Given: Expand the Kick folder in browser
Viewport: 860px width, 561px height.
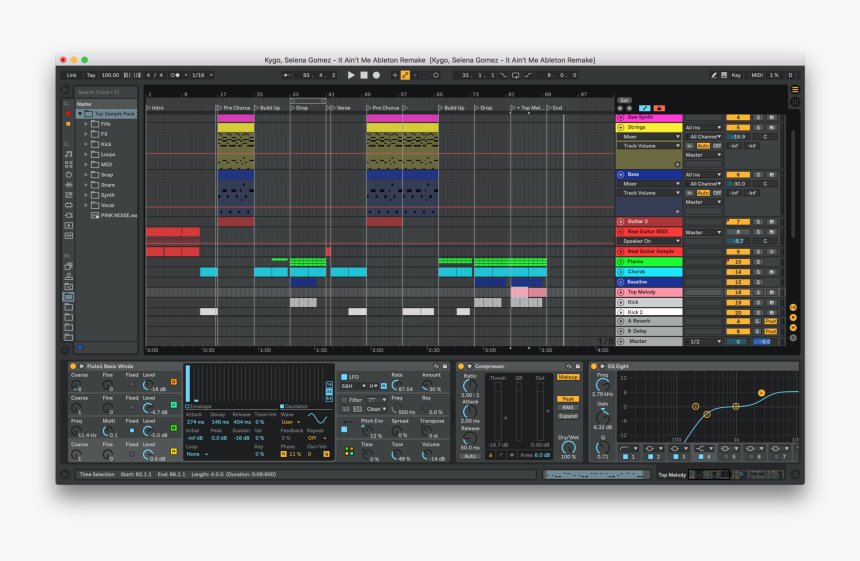Looking at the screenshot, I should click(86, 144).
